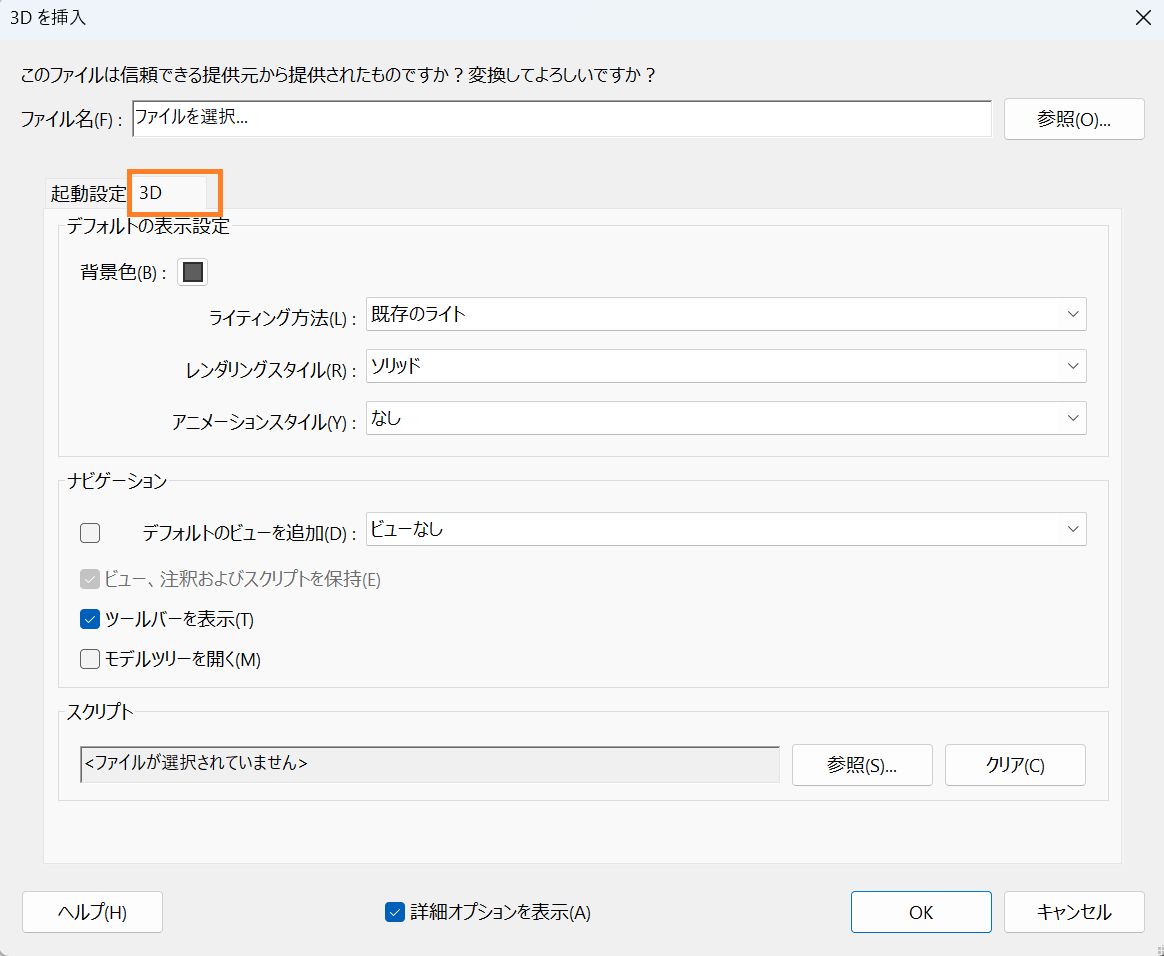Disable the ツールバーを表示 checkbox

click(x=89, y=619)
